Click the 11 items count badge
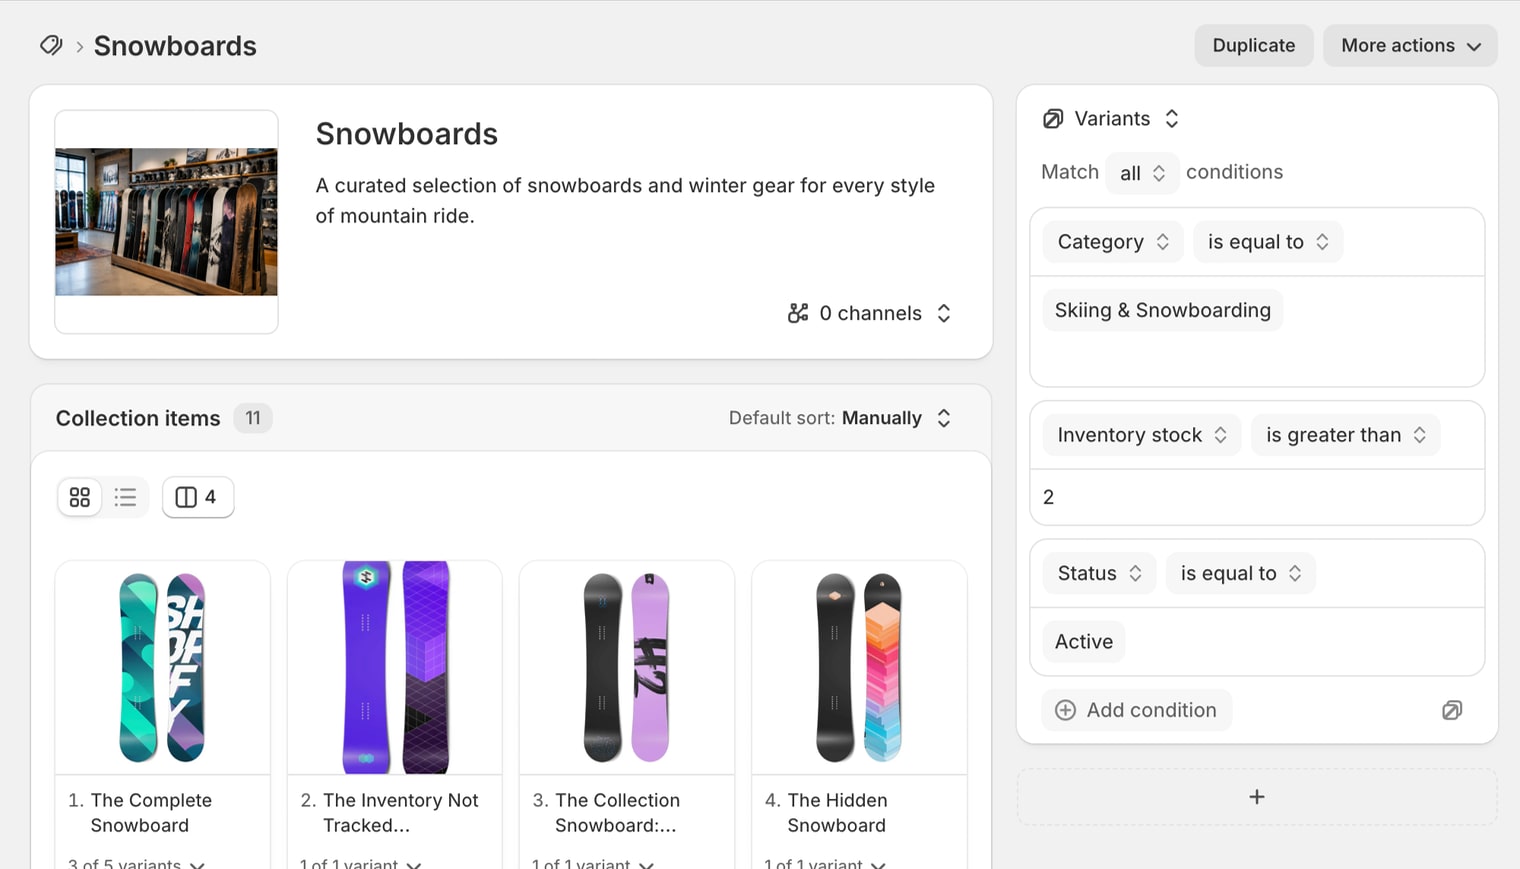This screenshot has height=869, width=1520. 253,418
